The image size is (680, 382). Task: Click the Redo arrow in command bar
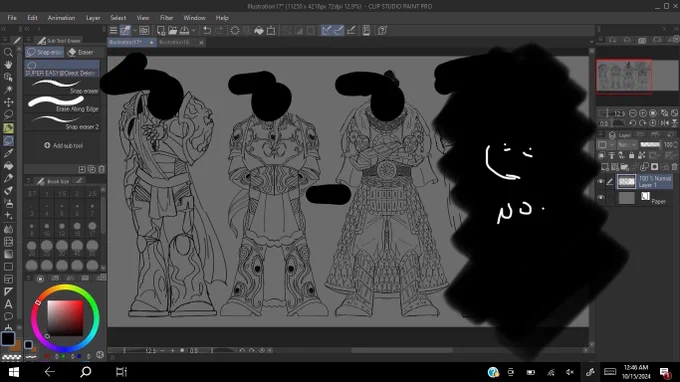[219, 30]
